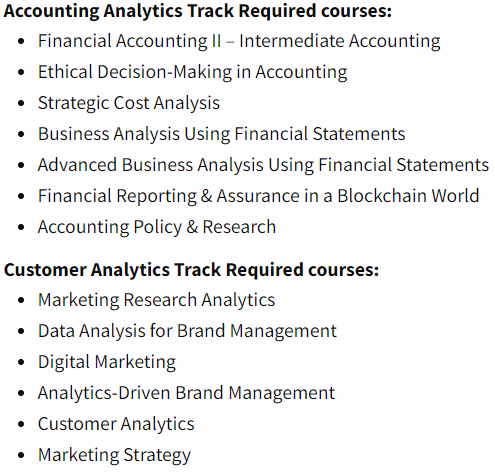Click Data Analysis for Brand Management
The height and width of the screenshot is (476, 495).
tap(187, 331)
